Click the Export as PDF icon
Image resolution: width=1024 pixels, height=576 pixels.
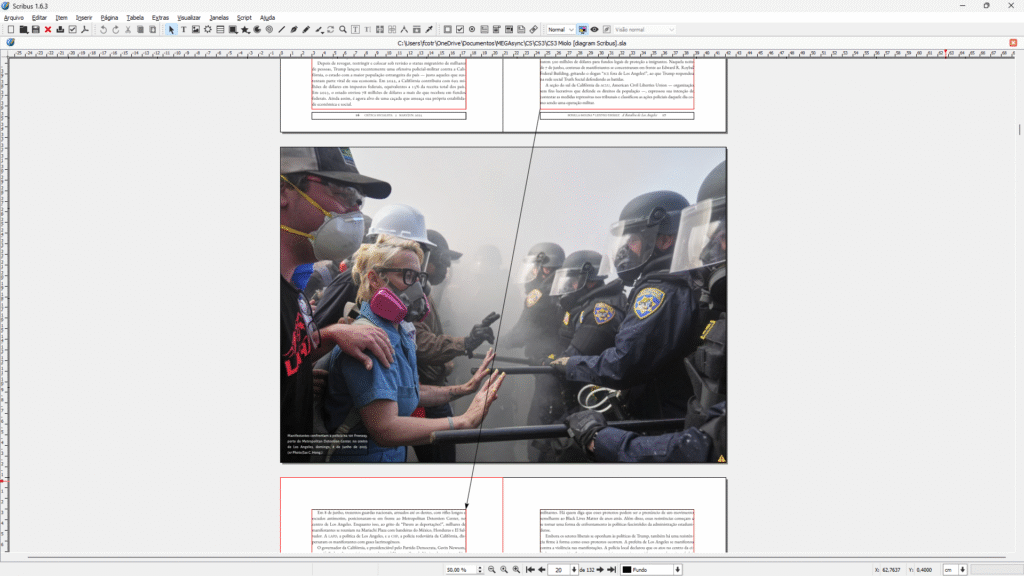tap(85, 30)
